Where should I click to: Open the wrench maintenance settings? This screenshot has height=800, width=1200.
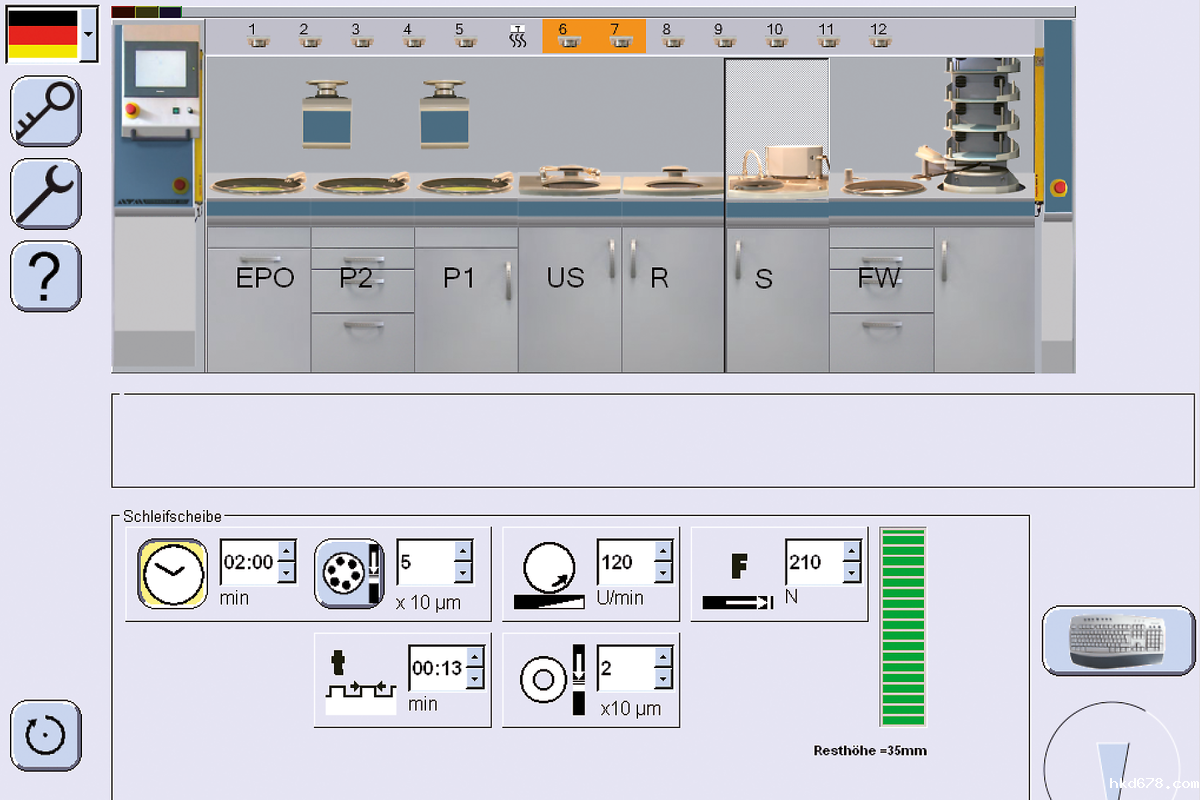(x=46, y=194)
